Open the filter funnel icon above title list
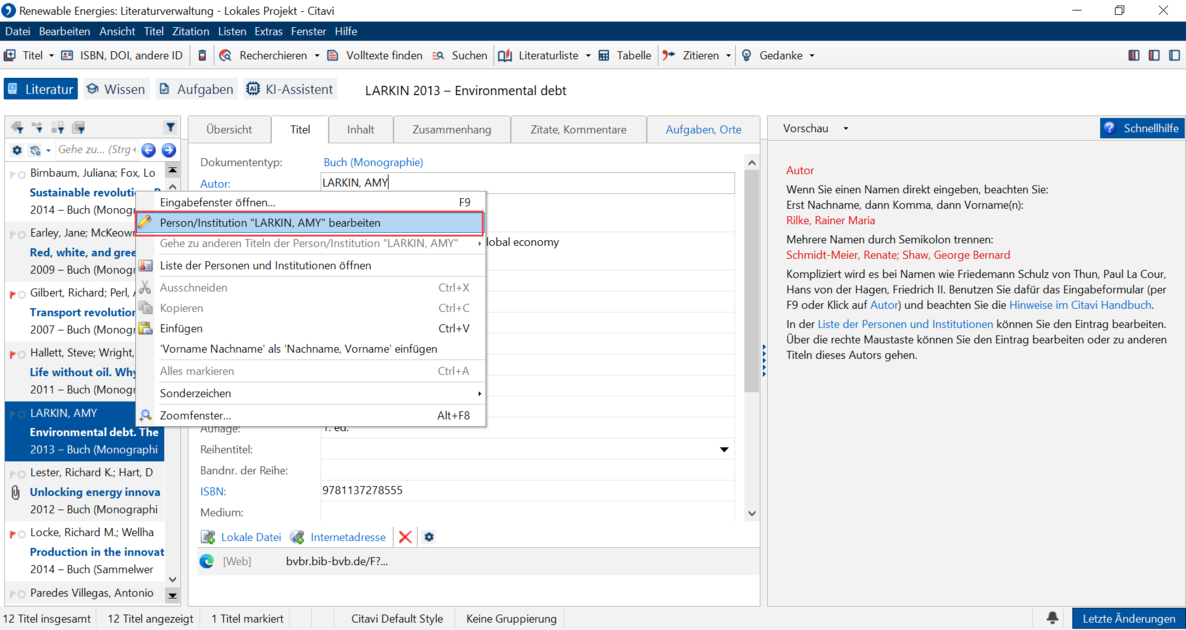Screen dimensions: 1186x630 coord(170,127)
